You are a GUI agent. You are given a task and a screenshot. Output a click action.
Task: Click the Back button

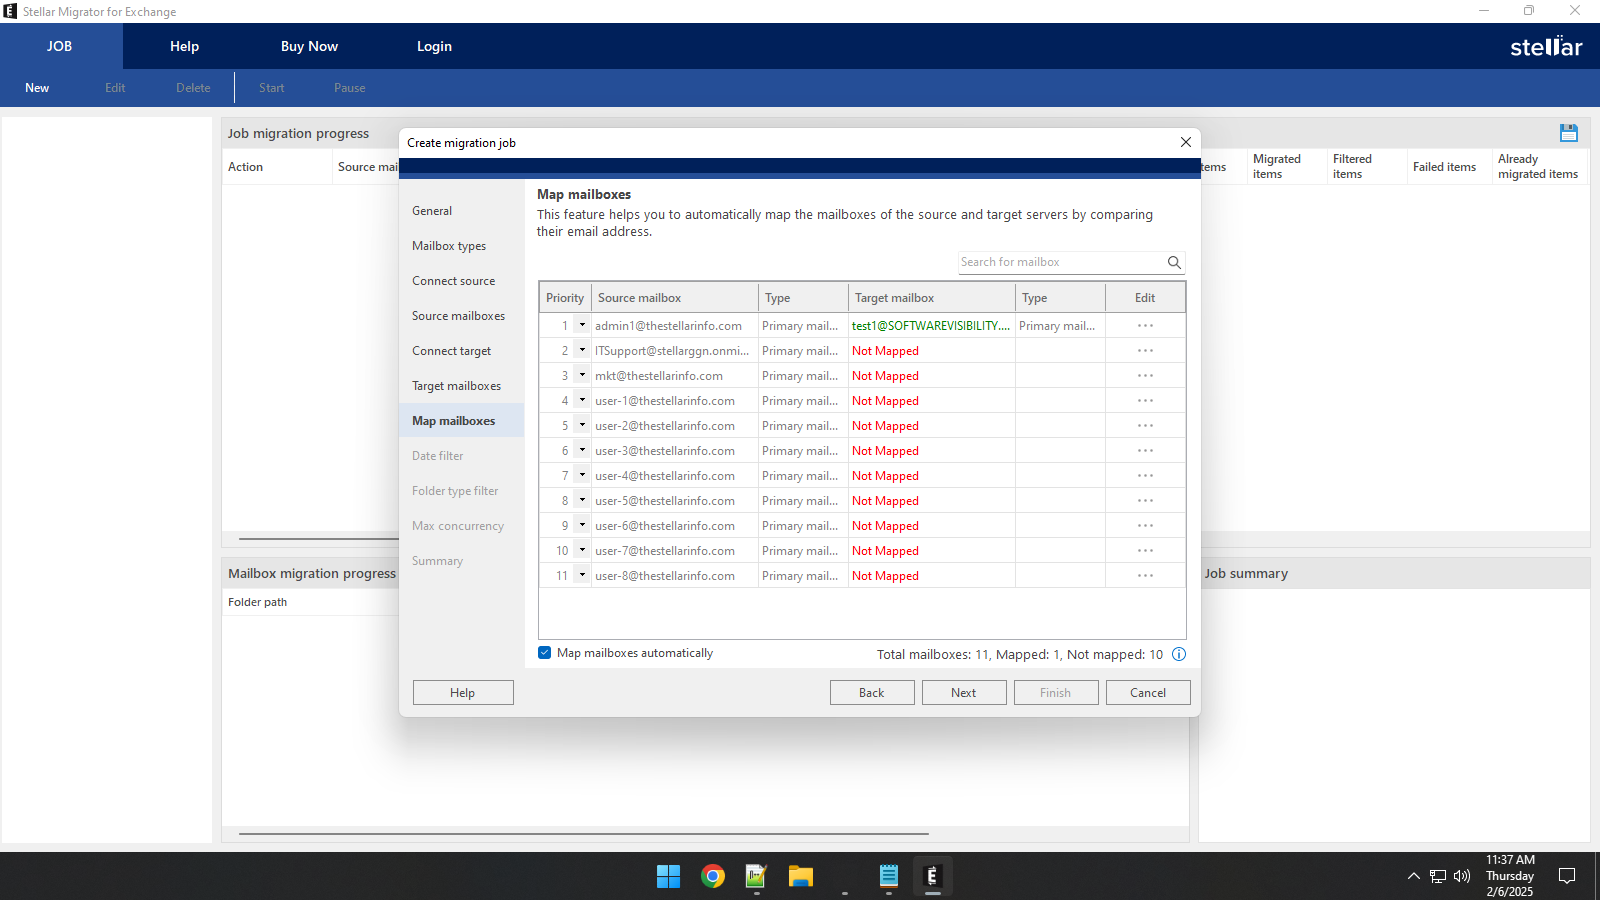click(x=872, y=693)
